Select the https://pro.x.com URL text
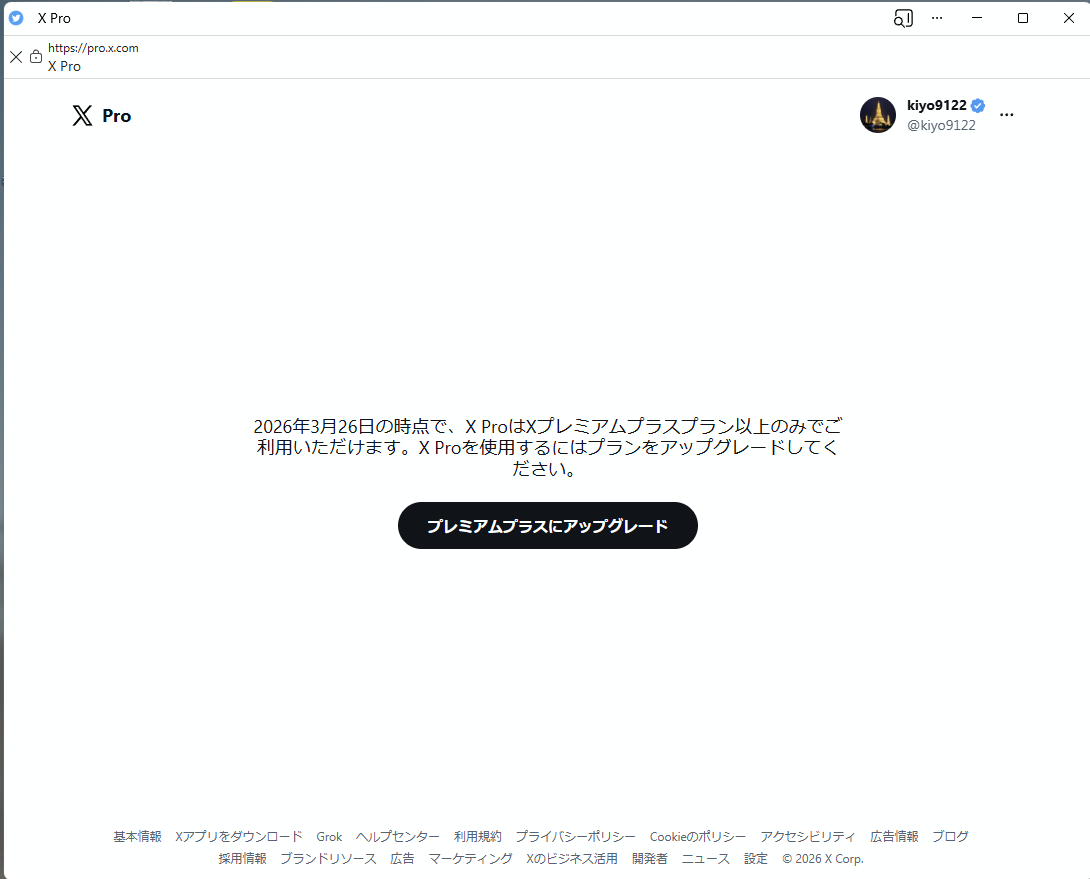Viewport: 1090px width, 879px height. pos(93,48)
